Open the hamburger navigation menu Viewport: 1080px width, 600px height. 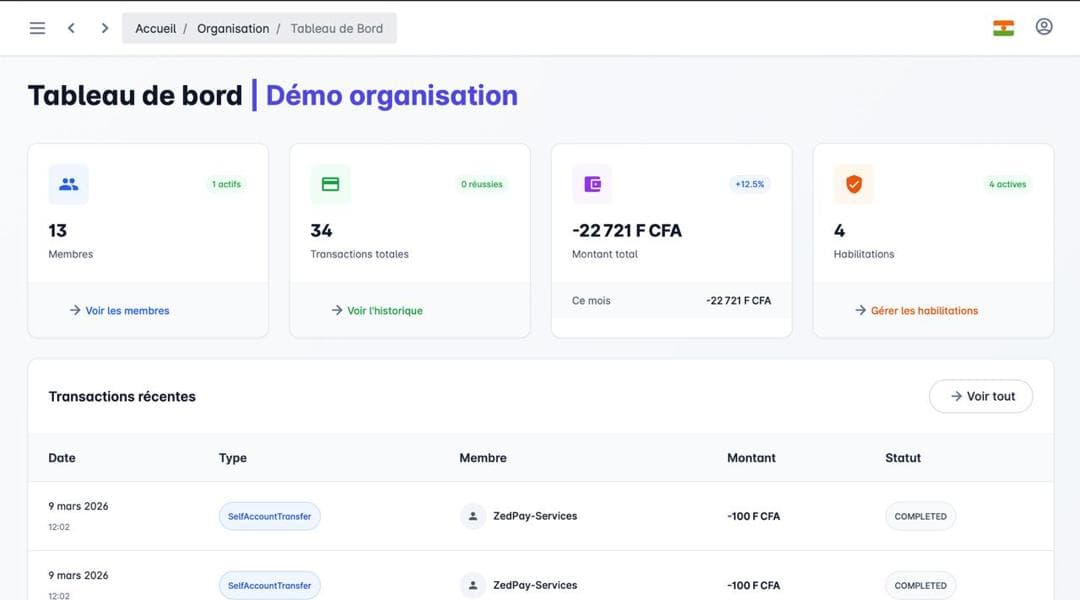click(37, 28)
